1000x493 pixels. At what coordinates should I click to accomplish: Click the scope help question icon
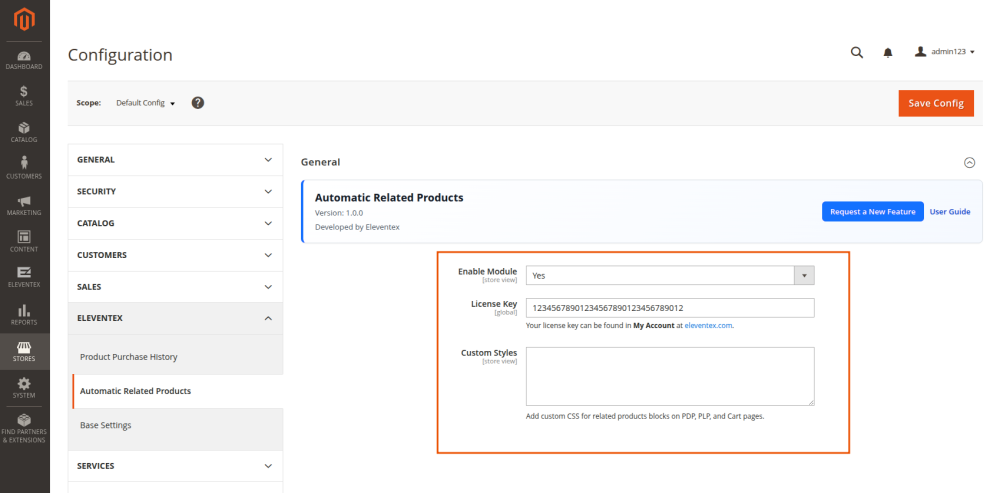tap(198, 103)
